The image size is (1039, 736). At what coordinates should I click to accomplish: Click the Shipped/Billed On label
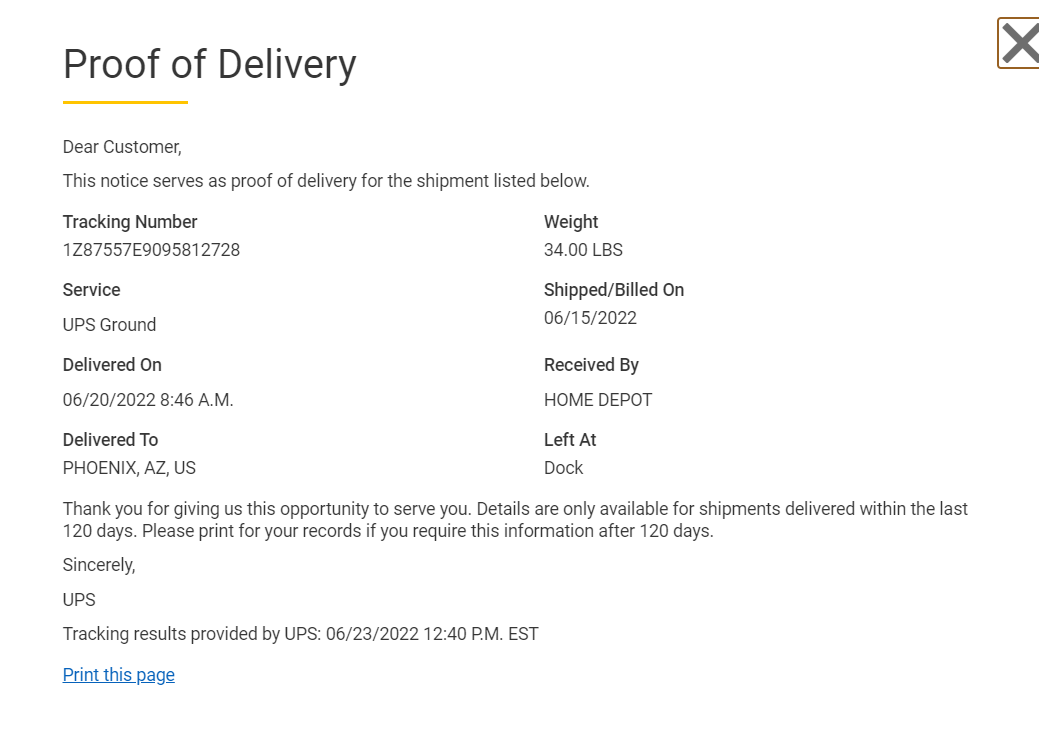pos(614,290)
